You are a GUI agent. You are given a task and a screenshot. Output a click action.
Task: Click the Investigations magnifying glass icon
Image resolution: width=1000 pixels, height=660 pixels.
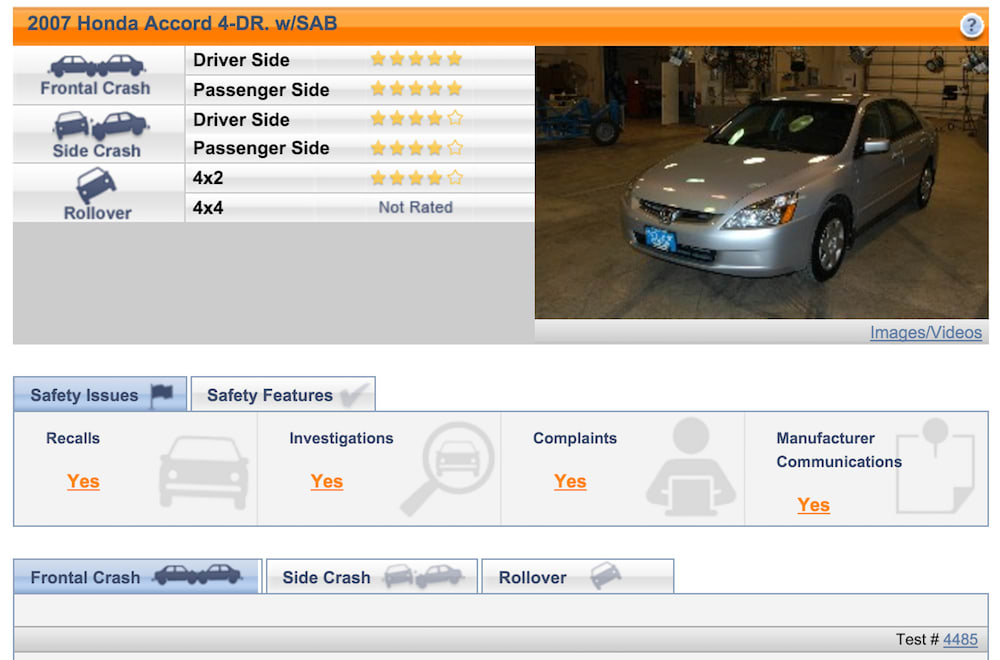tap(448, 467)
